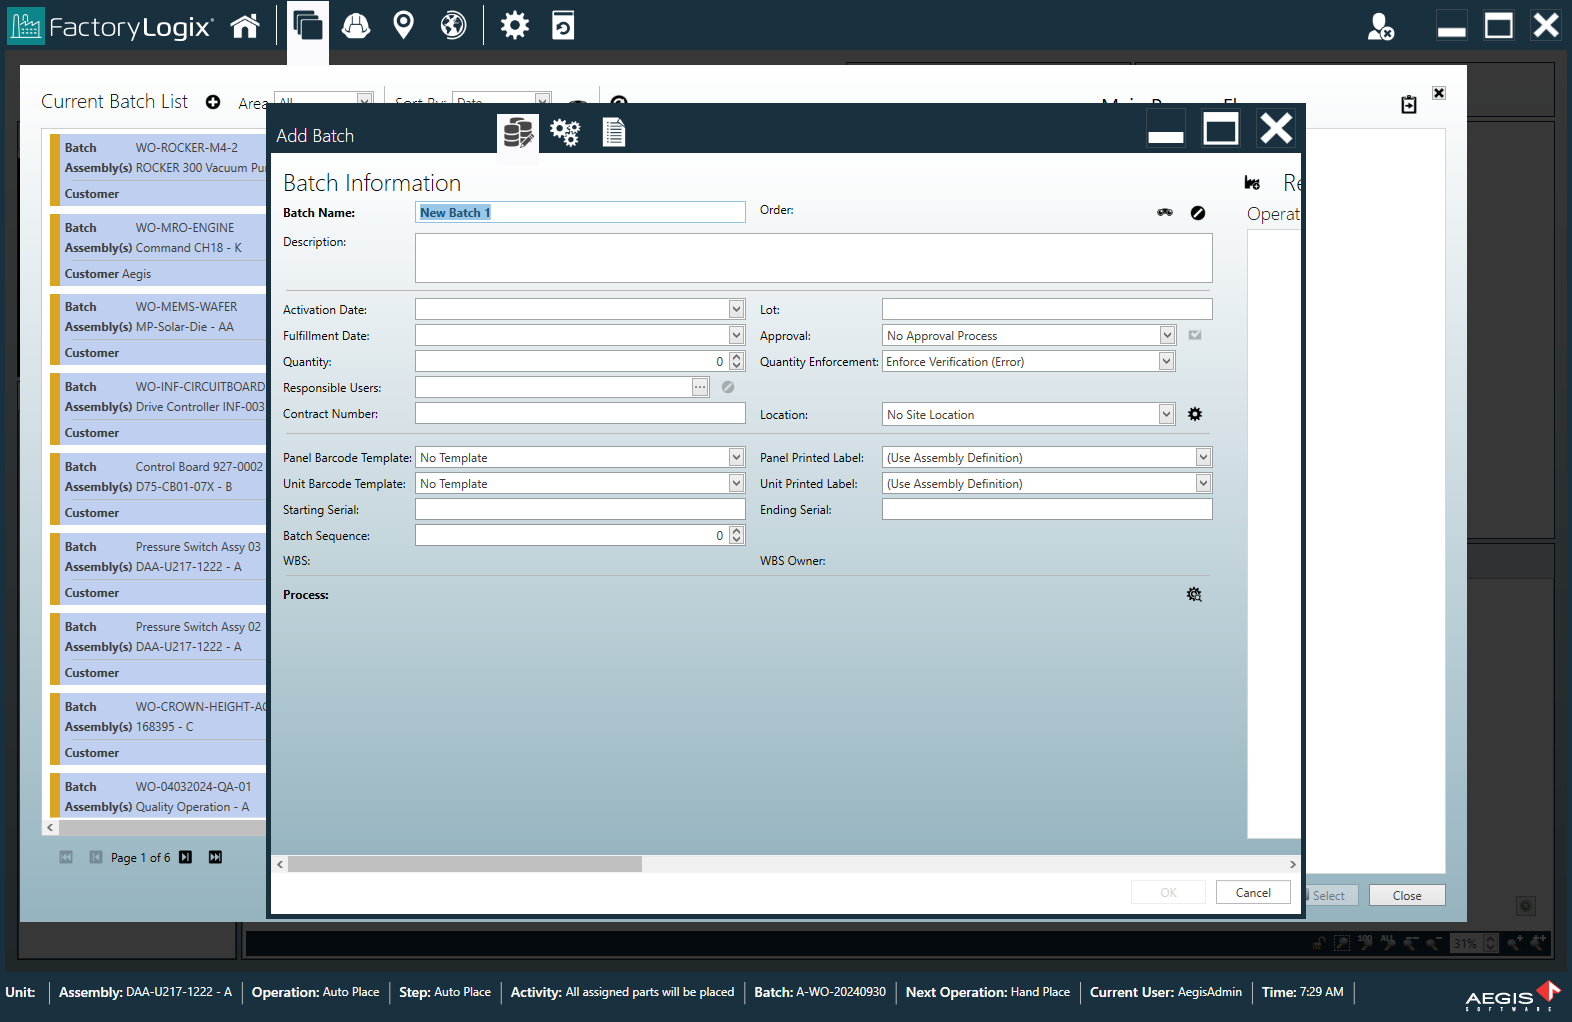This screenshot has width=1572, height=1022.
Task: Click the Order search binoculars icon
Action: coord(1165,212)
